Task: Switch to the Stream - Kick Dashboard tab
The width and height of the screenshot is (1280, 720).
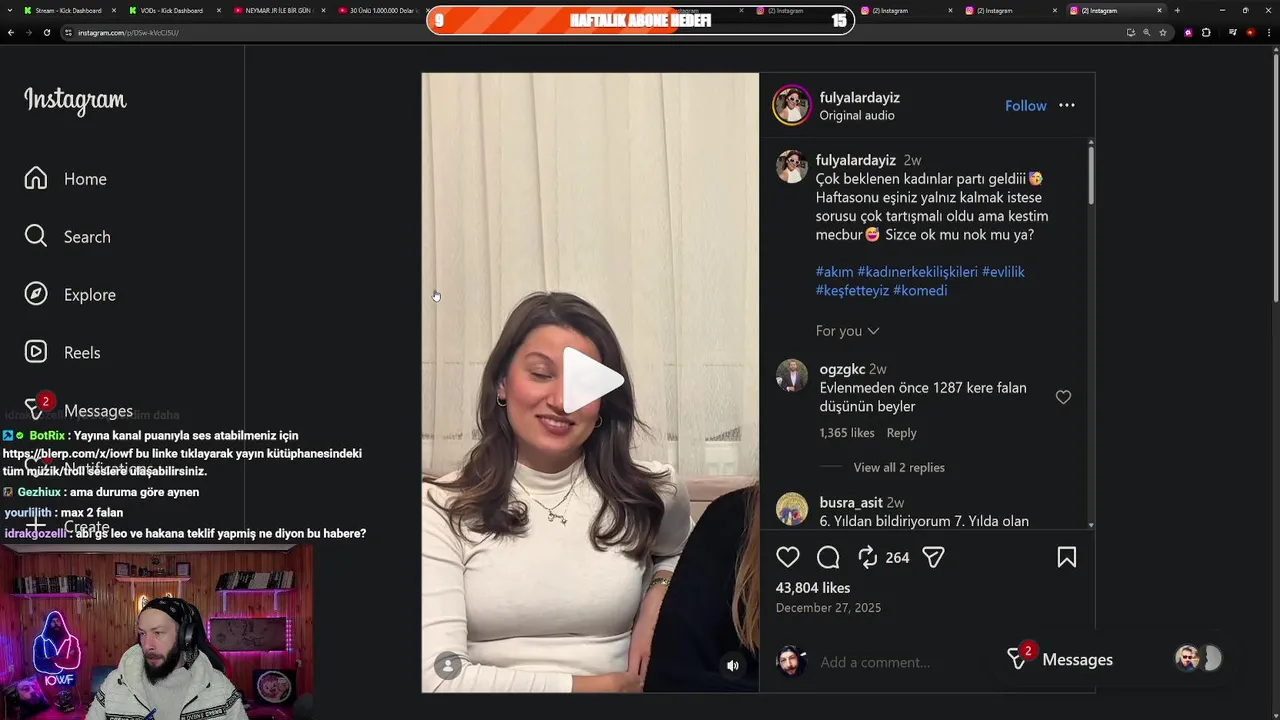Action: pos(68,10)
